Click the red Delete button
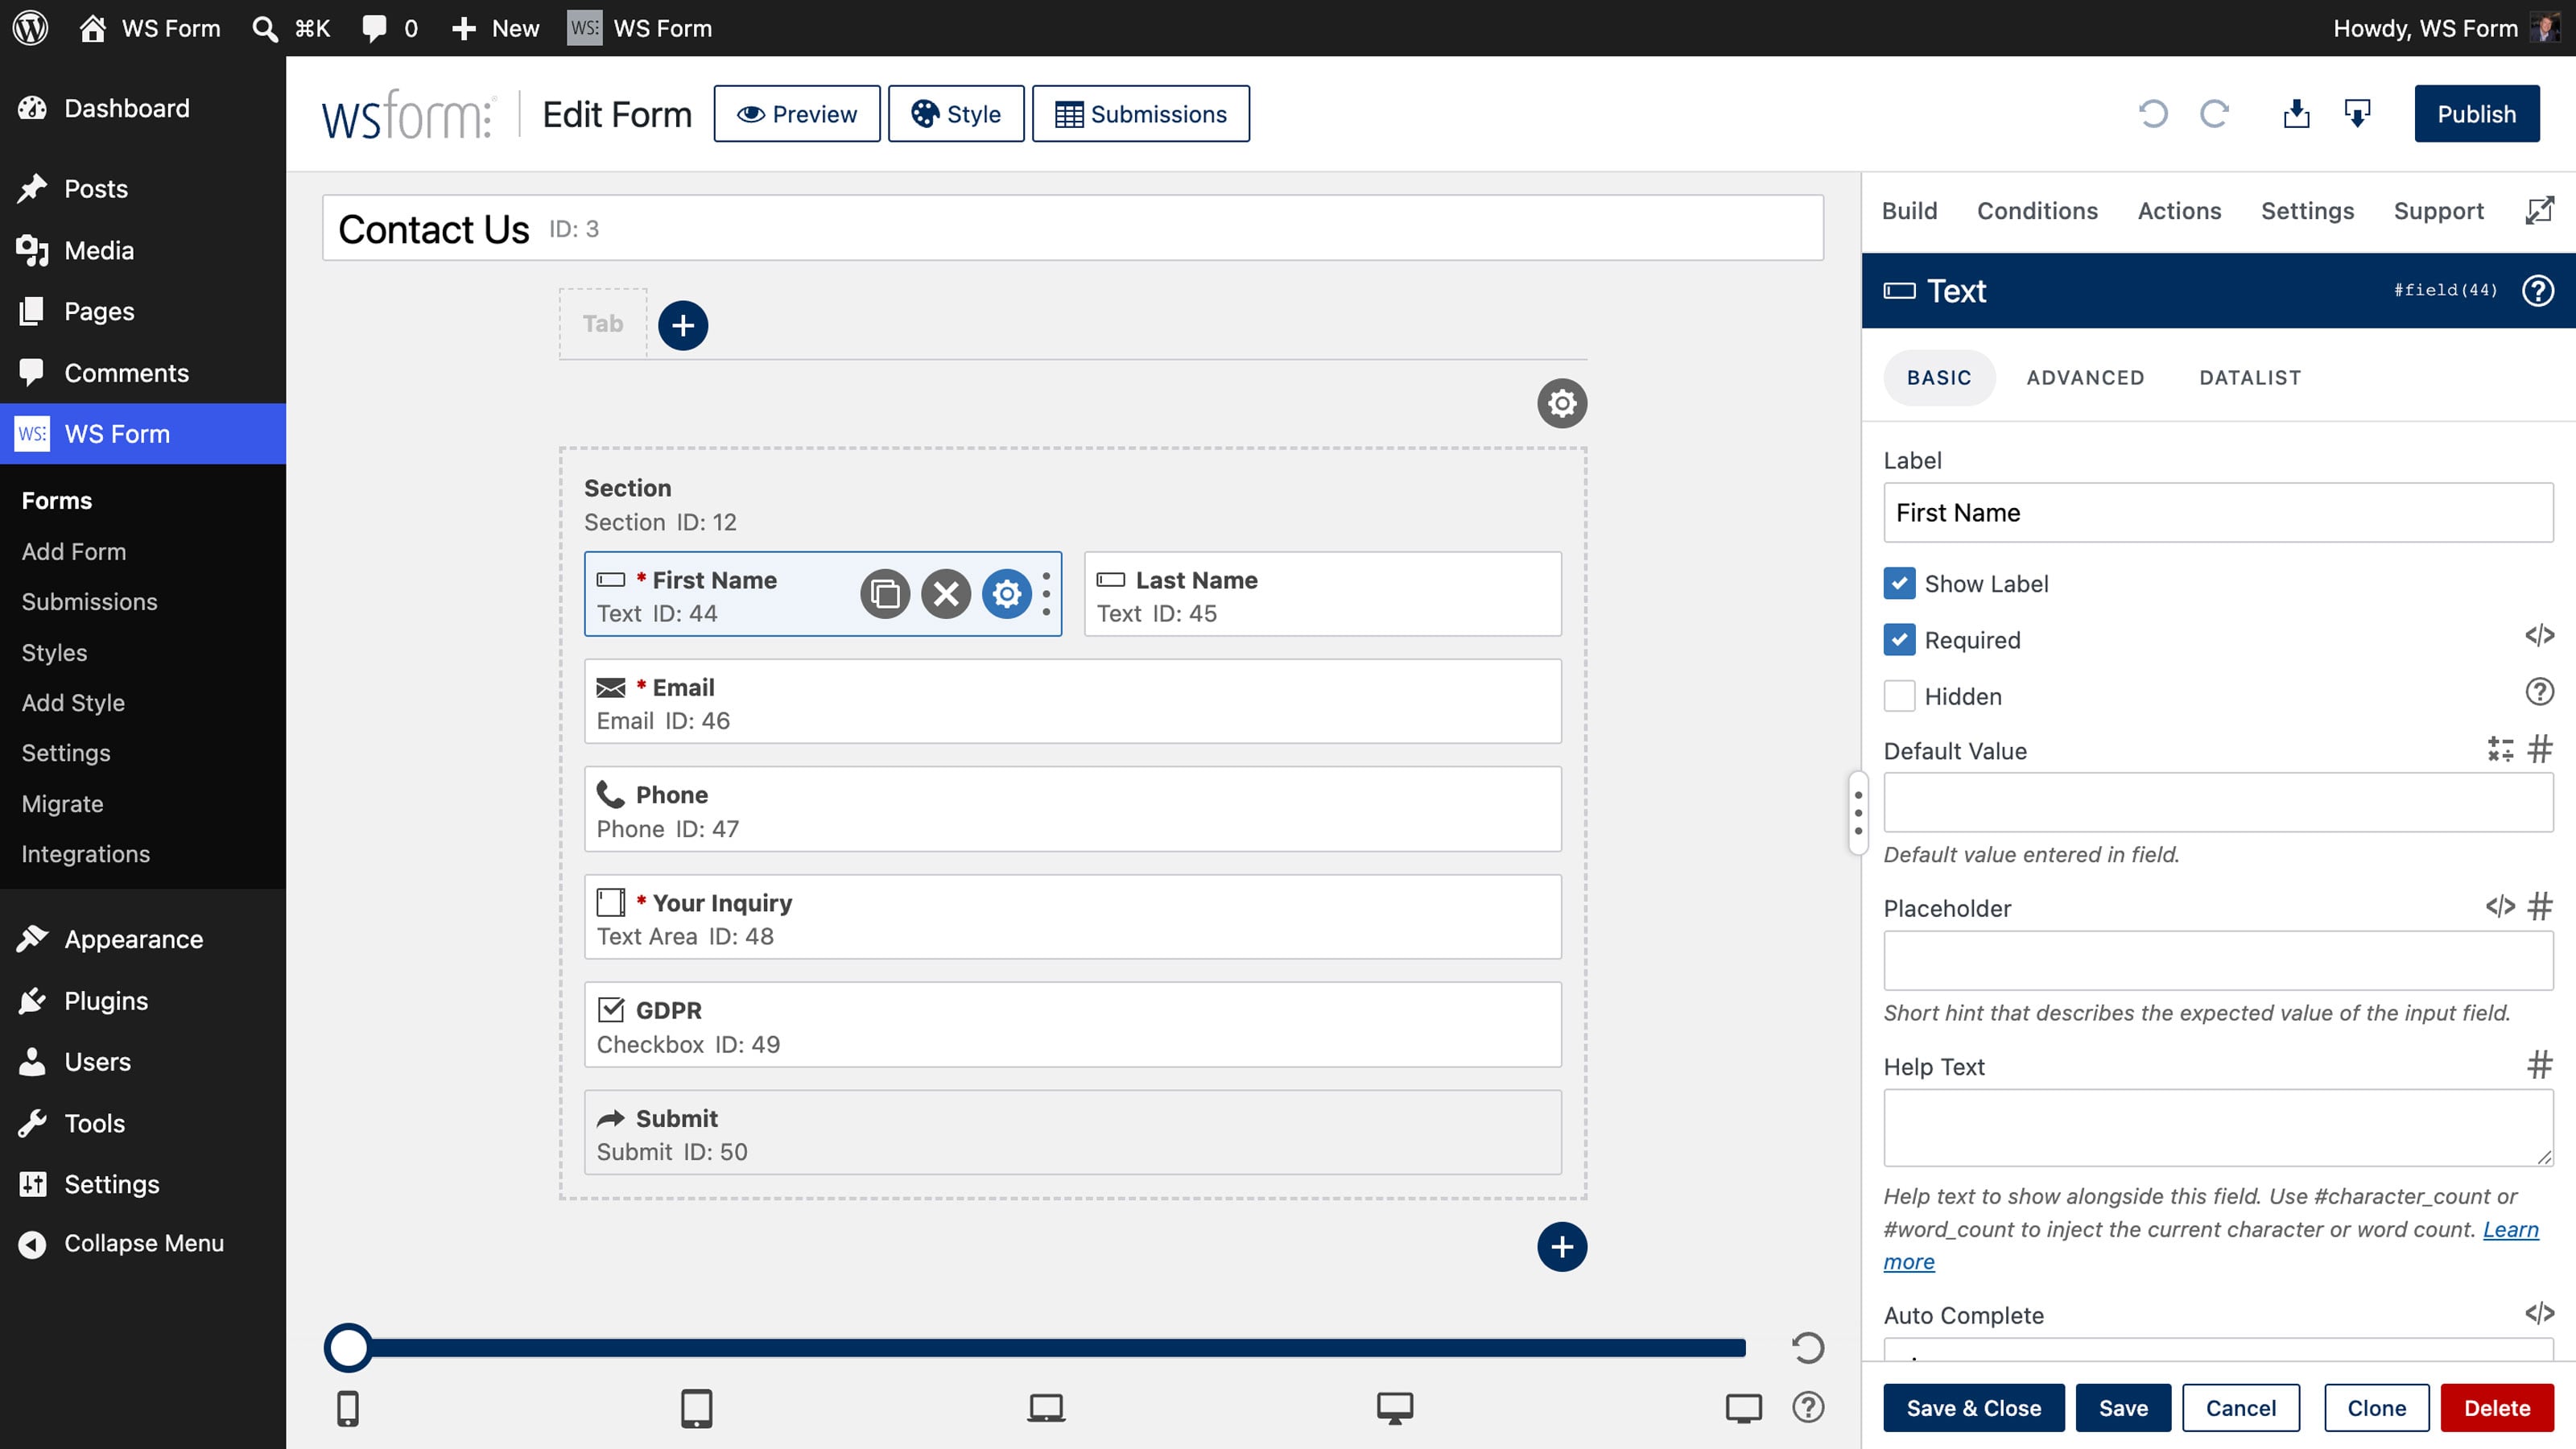2576x1449 pixels. pyautogui.click(x=2497, y=1408)
